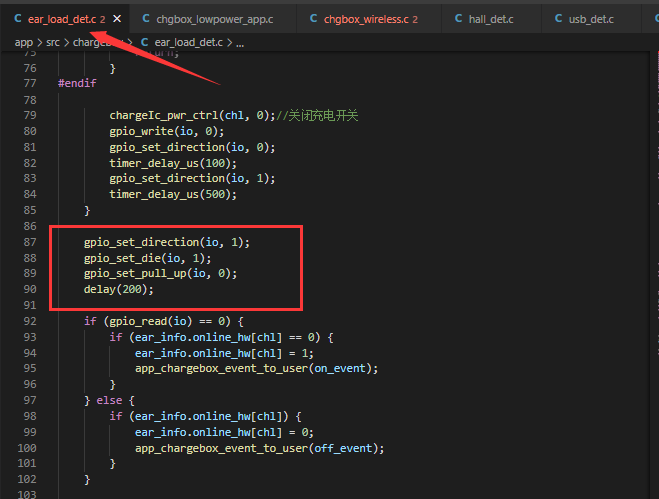Click gpio_set_direction(io, 0) on line 81
The height and width of the screenshot is (499, 659).
[x=192, y=148]
